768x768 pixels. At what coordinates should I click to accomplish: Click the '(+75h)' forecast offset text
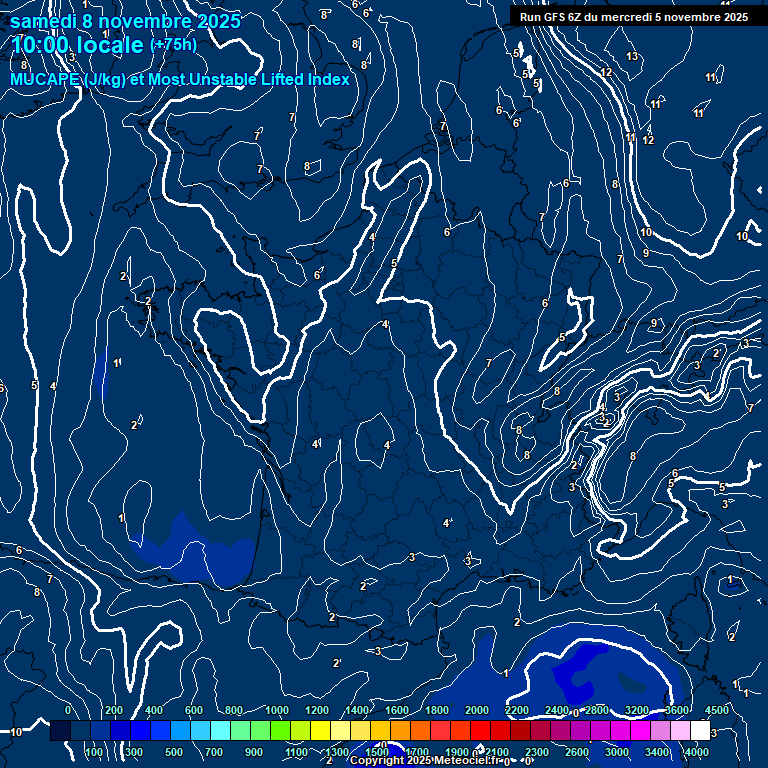point(173,45)
